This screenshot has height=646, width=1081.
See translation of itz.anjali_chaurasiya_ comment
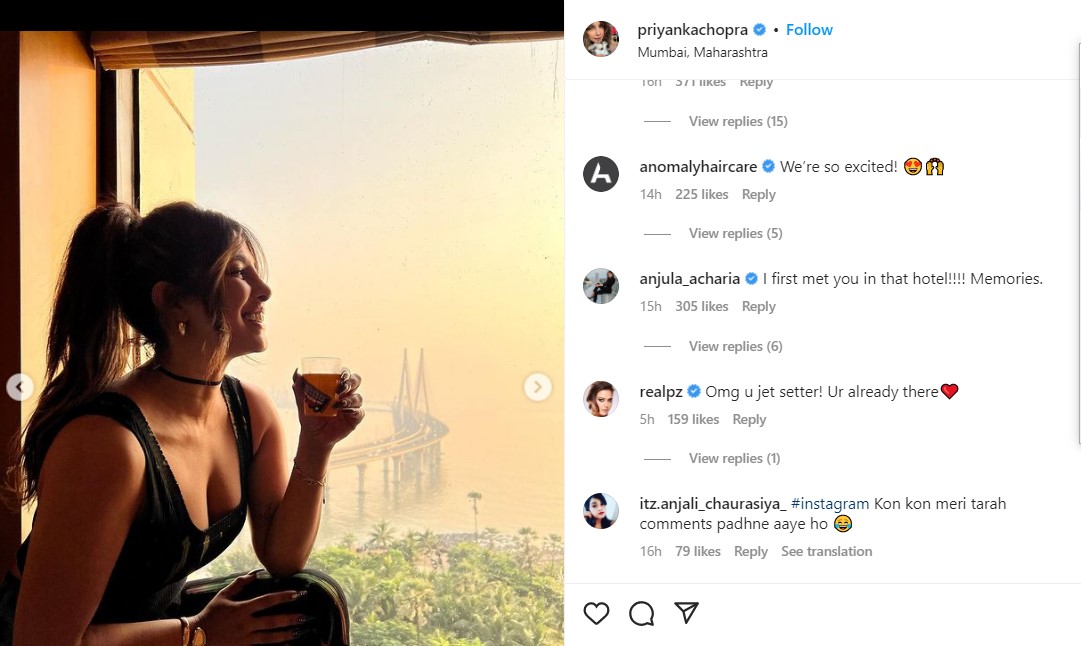826,551
